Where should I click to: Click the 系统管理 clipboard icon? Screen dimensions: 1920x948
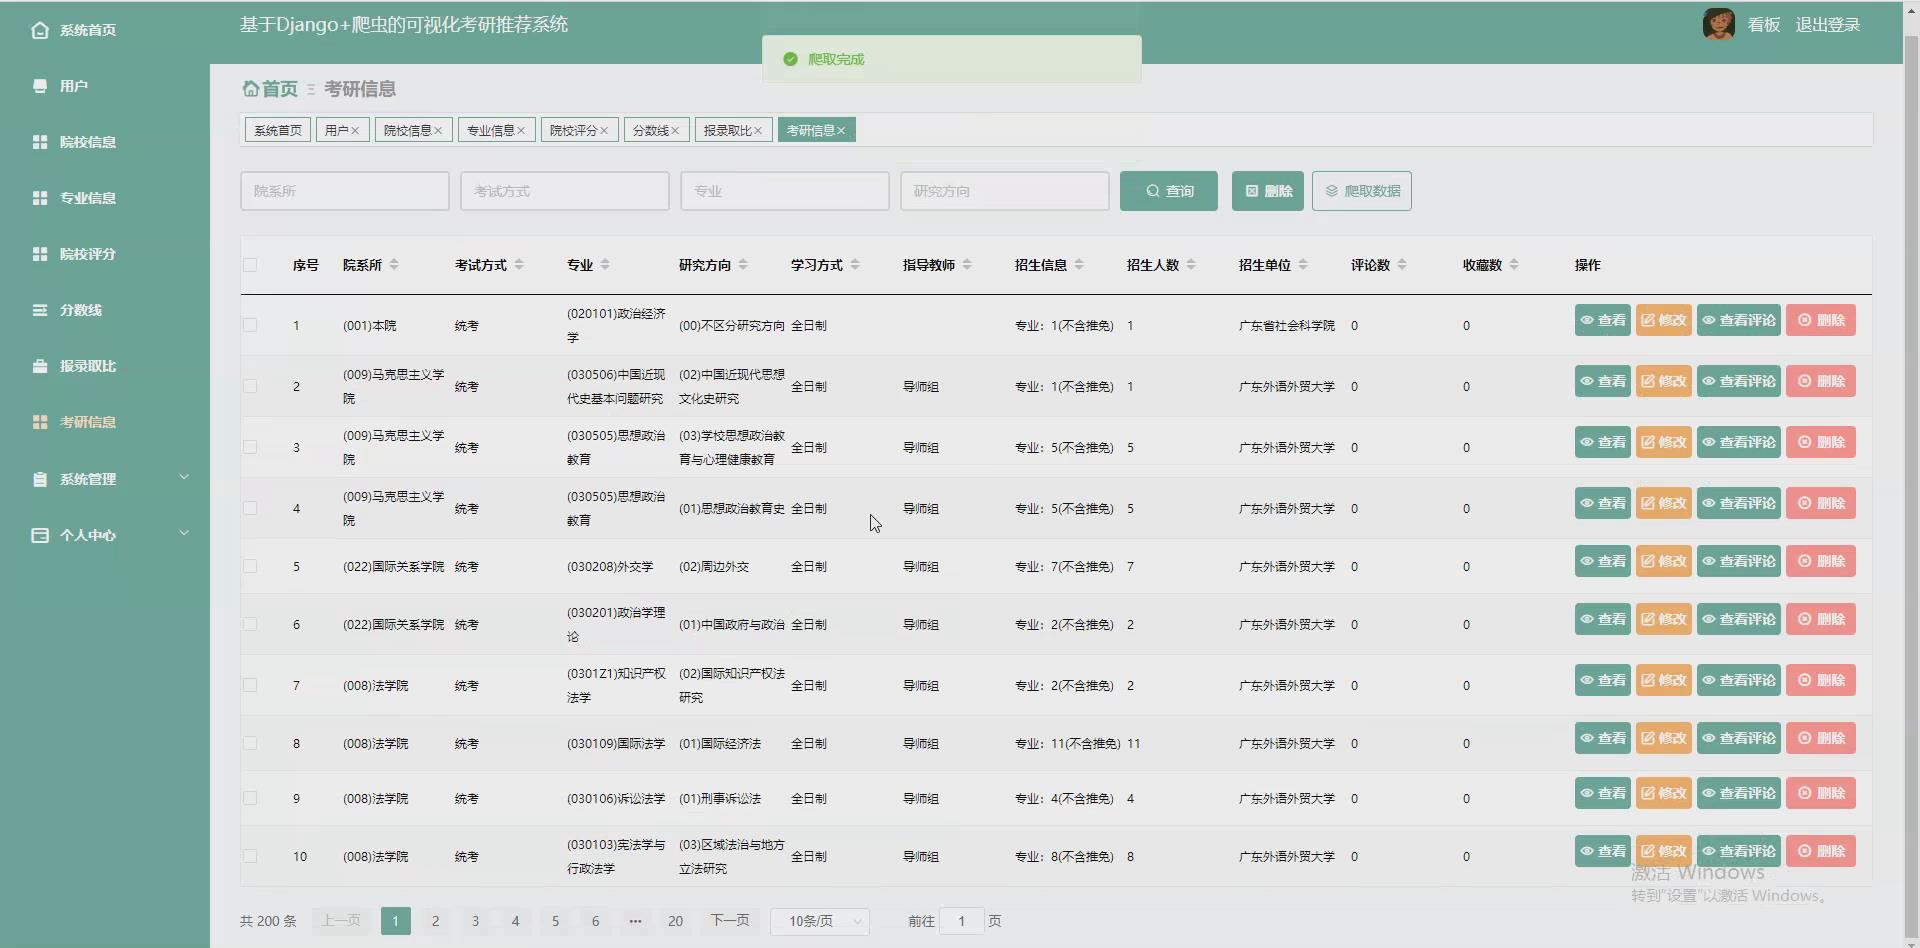click(x=40, y=479)
